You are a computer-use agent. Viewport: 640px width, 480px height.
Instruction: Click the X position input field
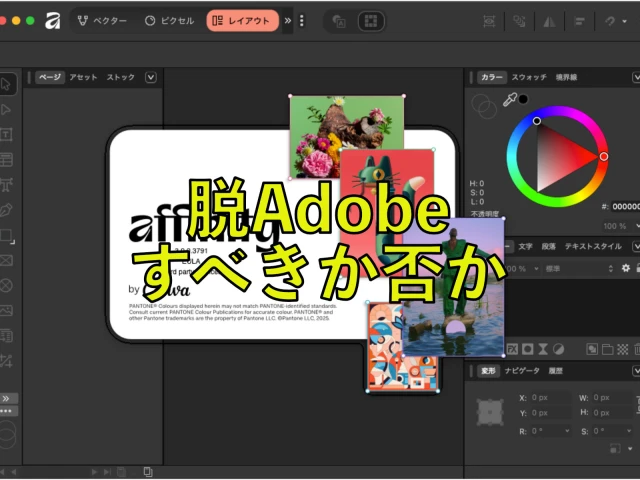[549, 397]
